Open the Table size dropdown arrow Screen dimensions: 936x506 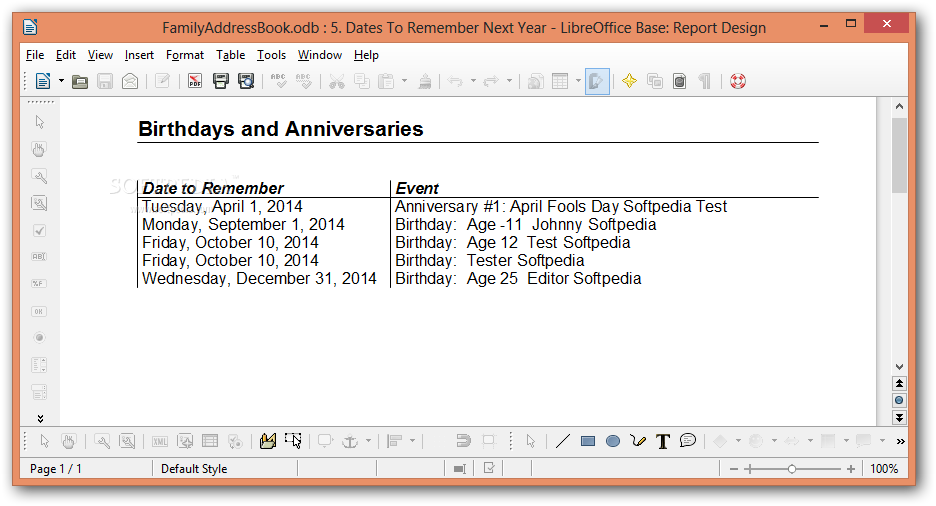[x=578, y=81]
